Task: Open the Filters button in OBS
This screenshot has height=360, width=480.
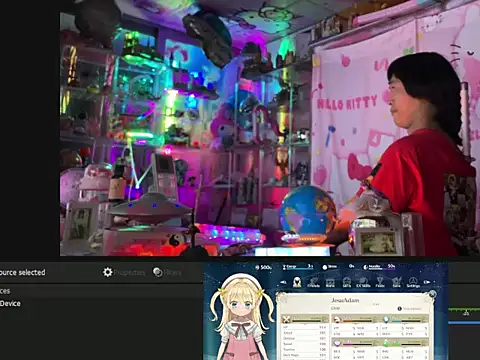Action: (x=167, y=272)
